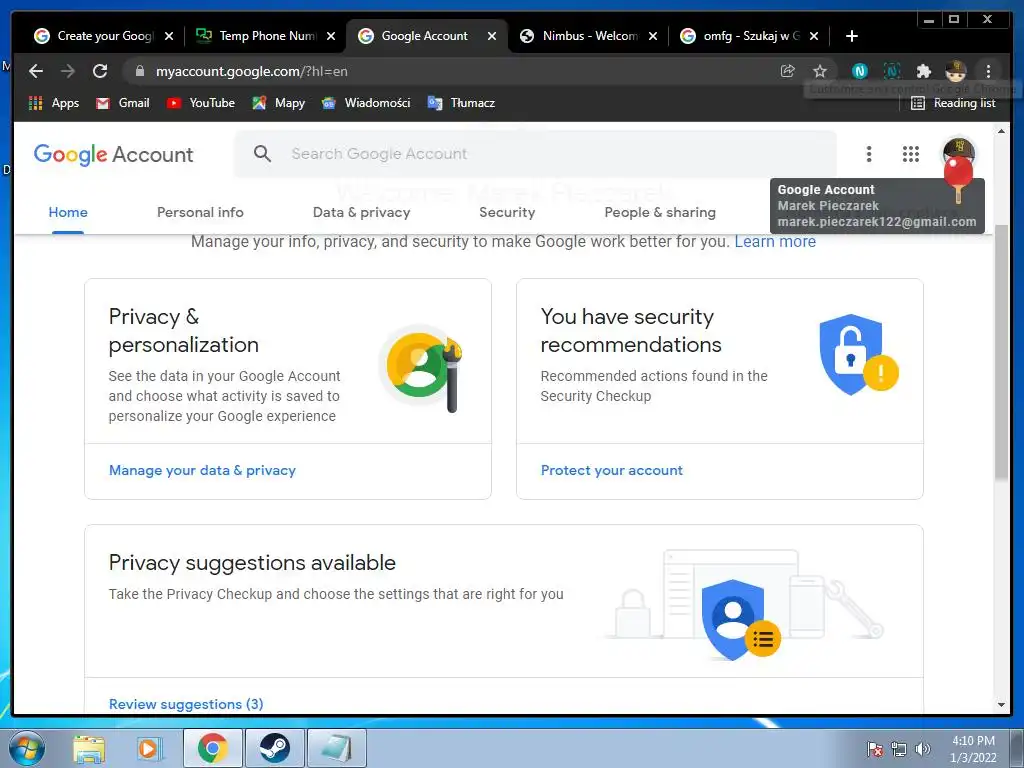Open the Extensions puzzle icon

923,71
